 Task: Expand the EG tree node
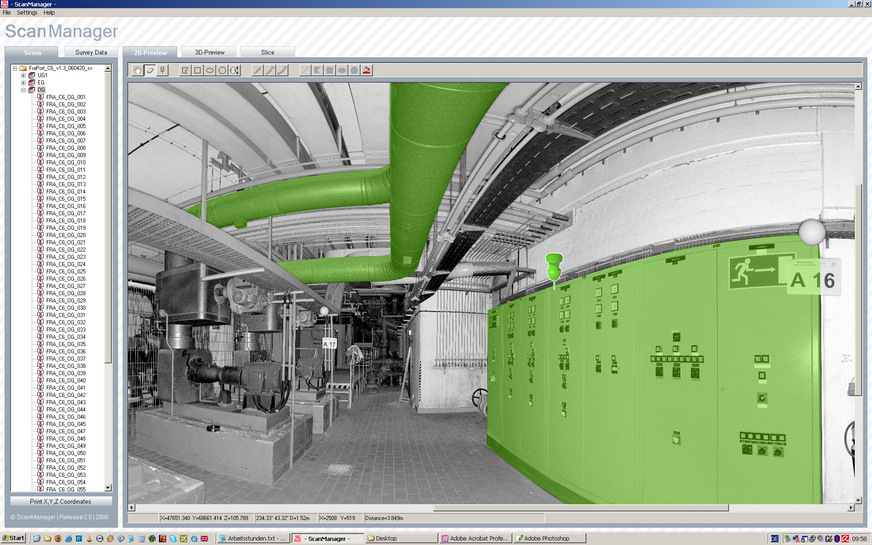click(x=23, y=82)
